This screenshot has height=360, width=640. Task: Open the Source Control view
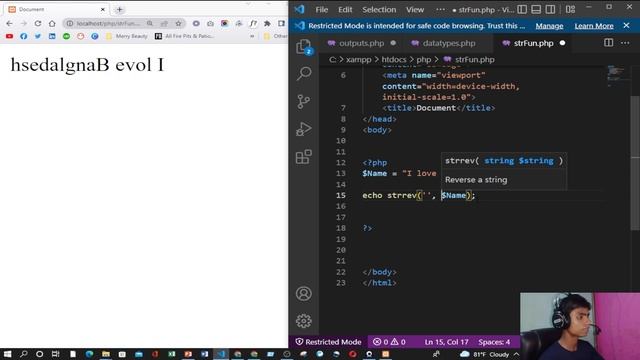tap(304, 101)
